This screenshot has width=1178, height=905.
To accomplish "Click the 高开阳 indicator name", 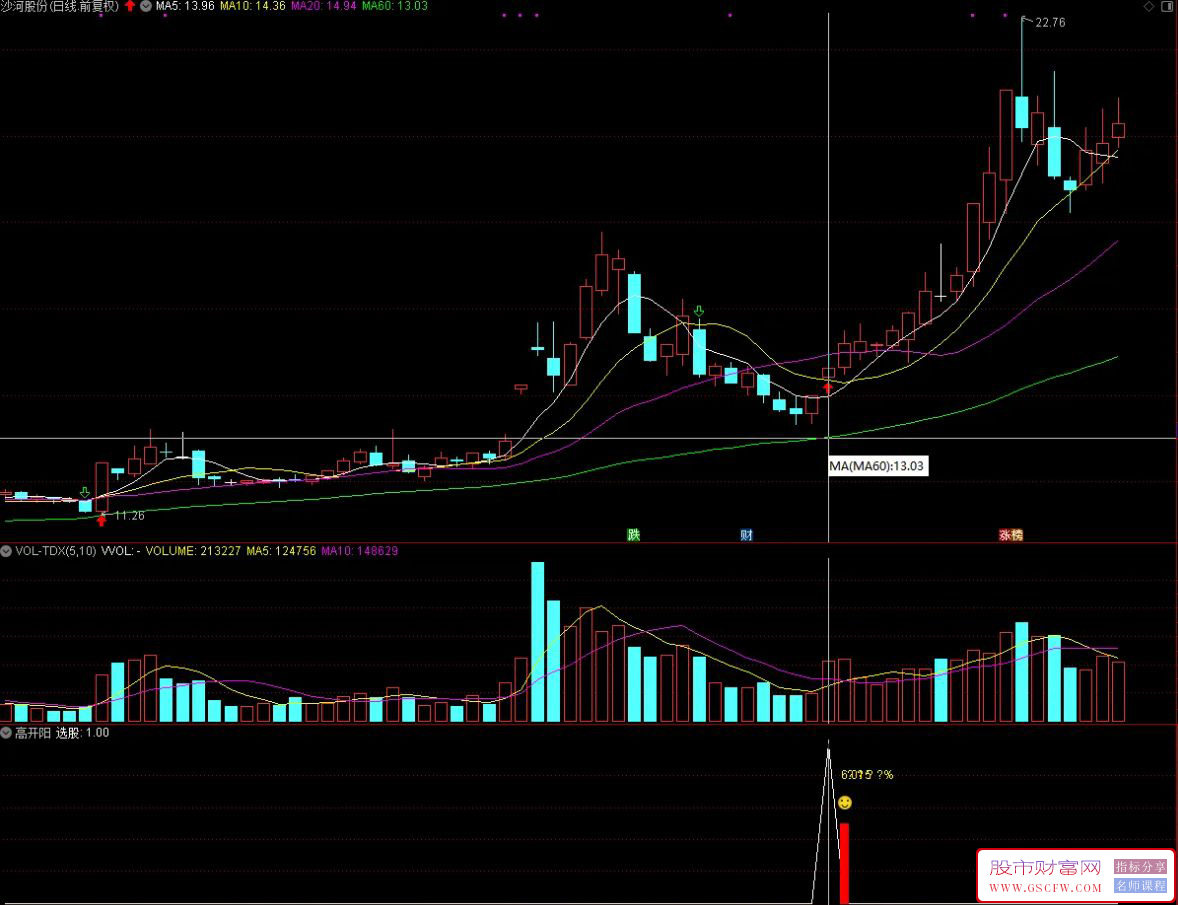I will [x=33, y=733].
